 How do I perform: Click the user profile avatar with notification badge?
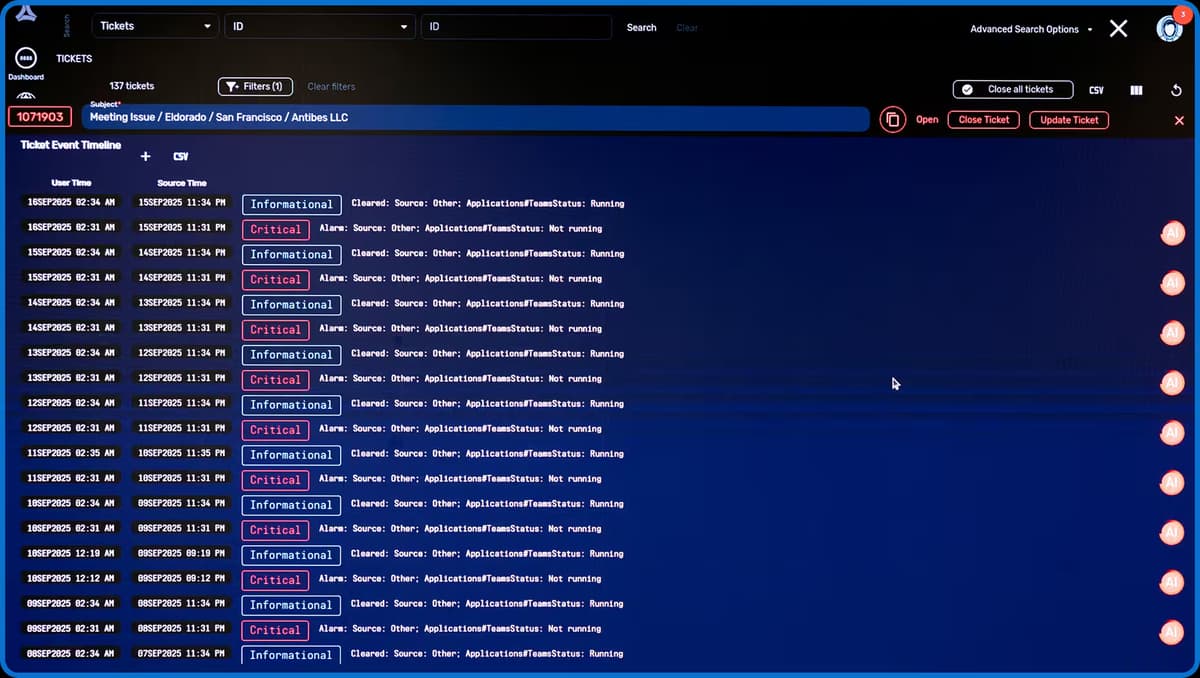pyautogui.click(x=1168, y=28)
